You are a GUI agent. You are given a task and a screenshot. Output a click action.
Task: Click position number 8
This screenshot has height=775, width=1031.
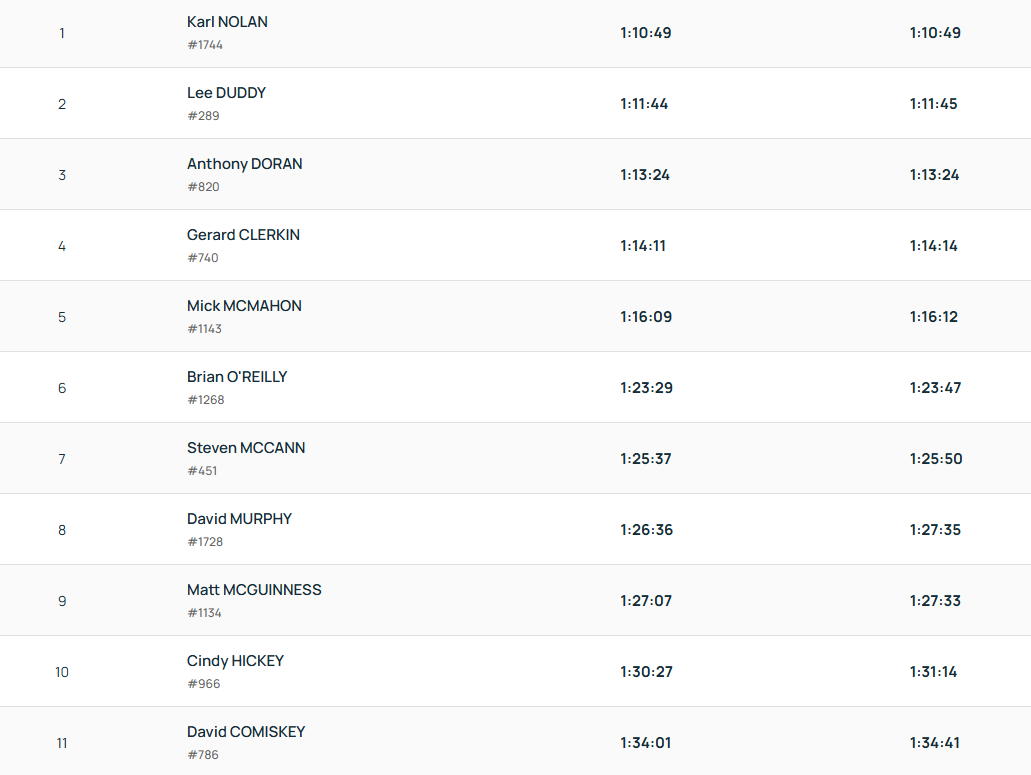click(x=62, y=530)
